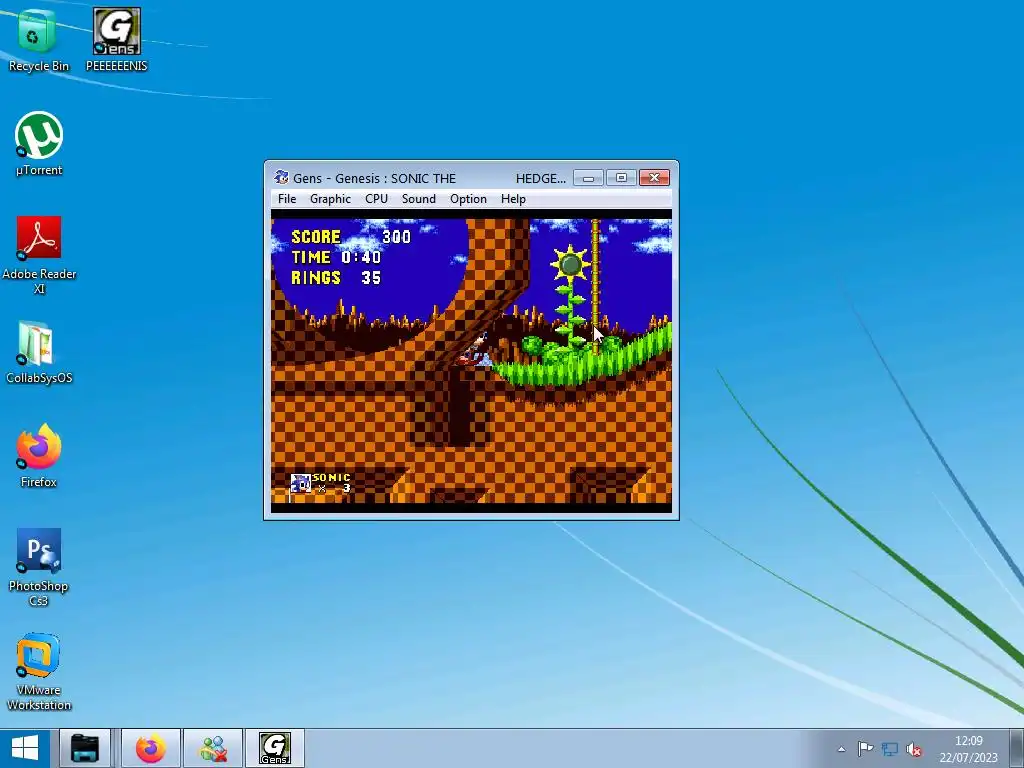Viewport: 1024px width, 768px height.
Task: Open the Sound menu in Gens
Action: [419, 199]
